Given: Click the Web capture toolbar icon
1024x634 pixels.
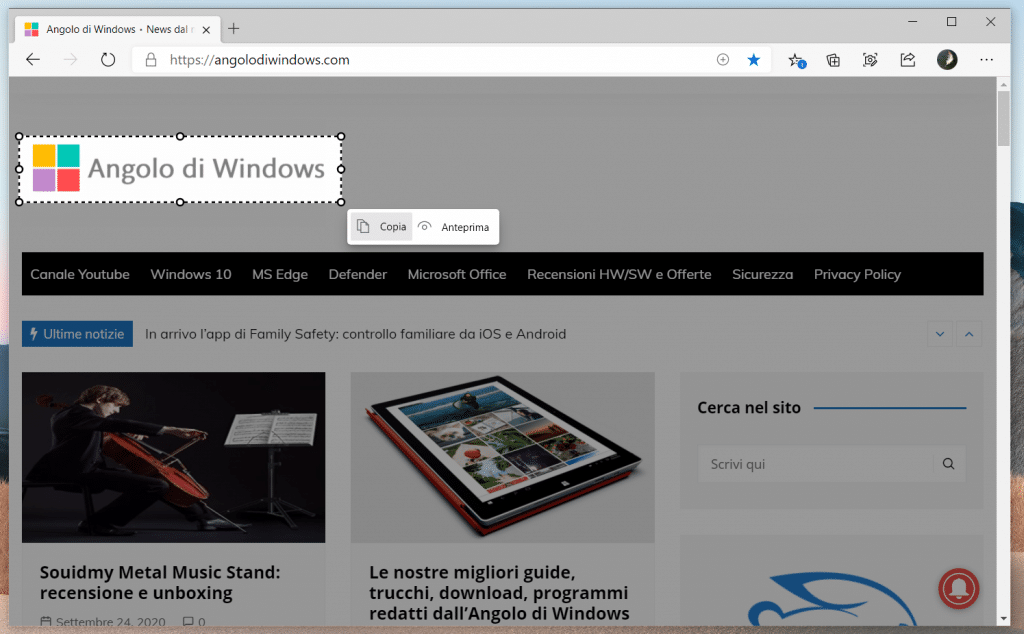Looking at the screenshot, I should (x=870, y=60).
